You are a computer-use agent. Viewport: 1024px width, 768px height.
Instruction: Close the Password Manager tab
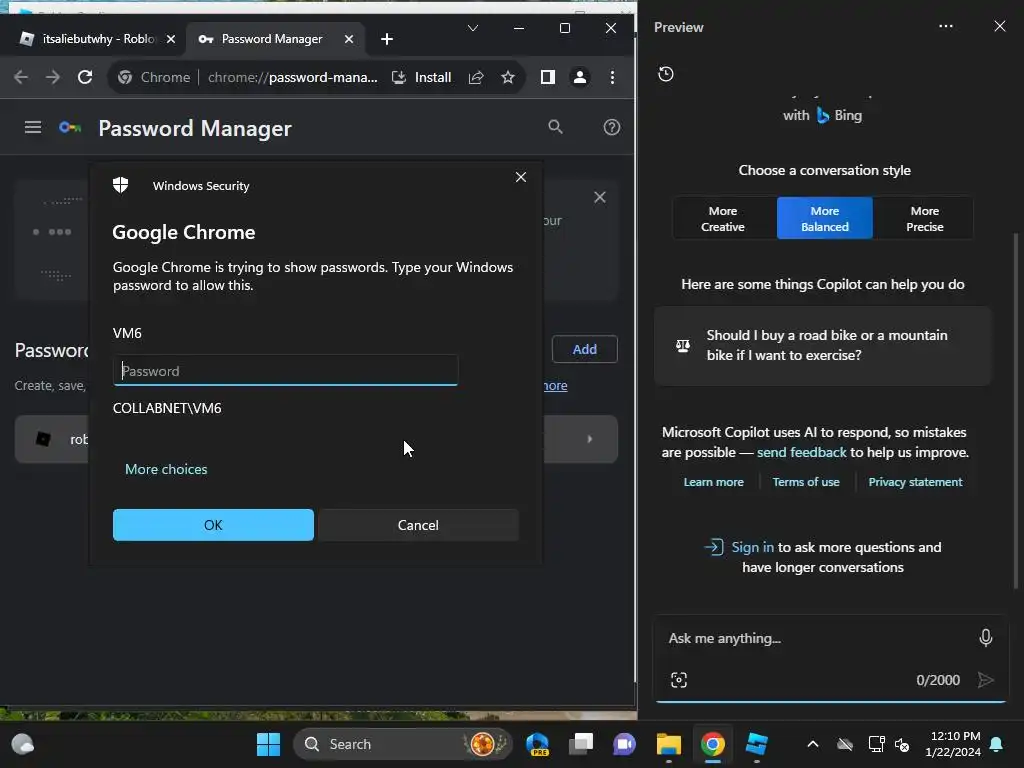pyautogui.click(x=349, y=39)
